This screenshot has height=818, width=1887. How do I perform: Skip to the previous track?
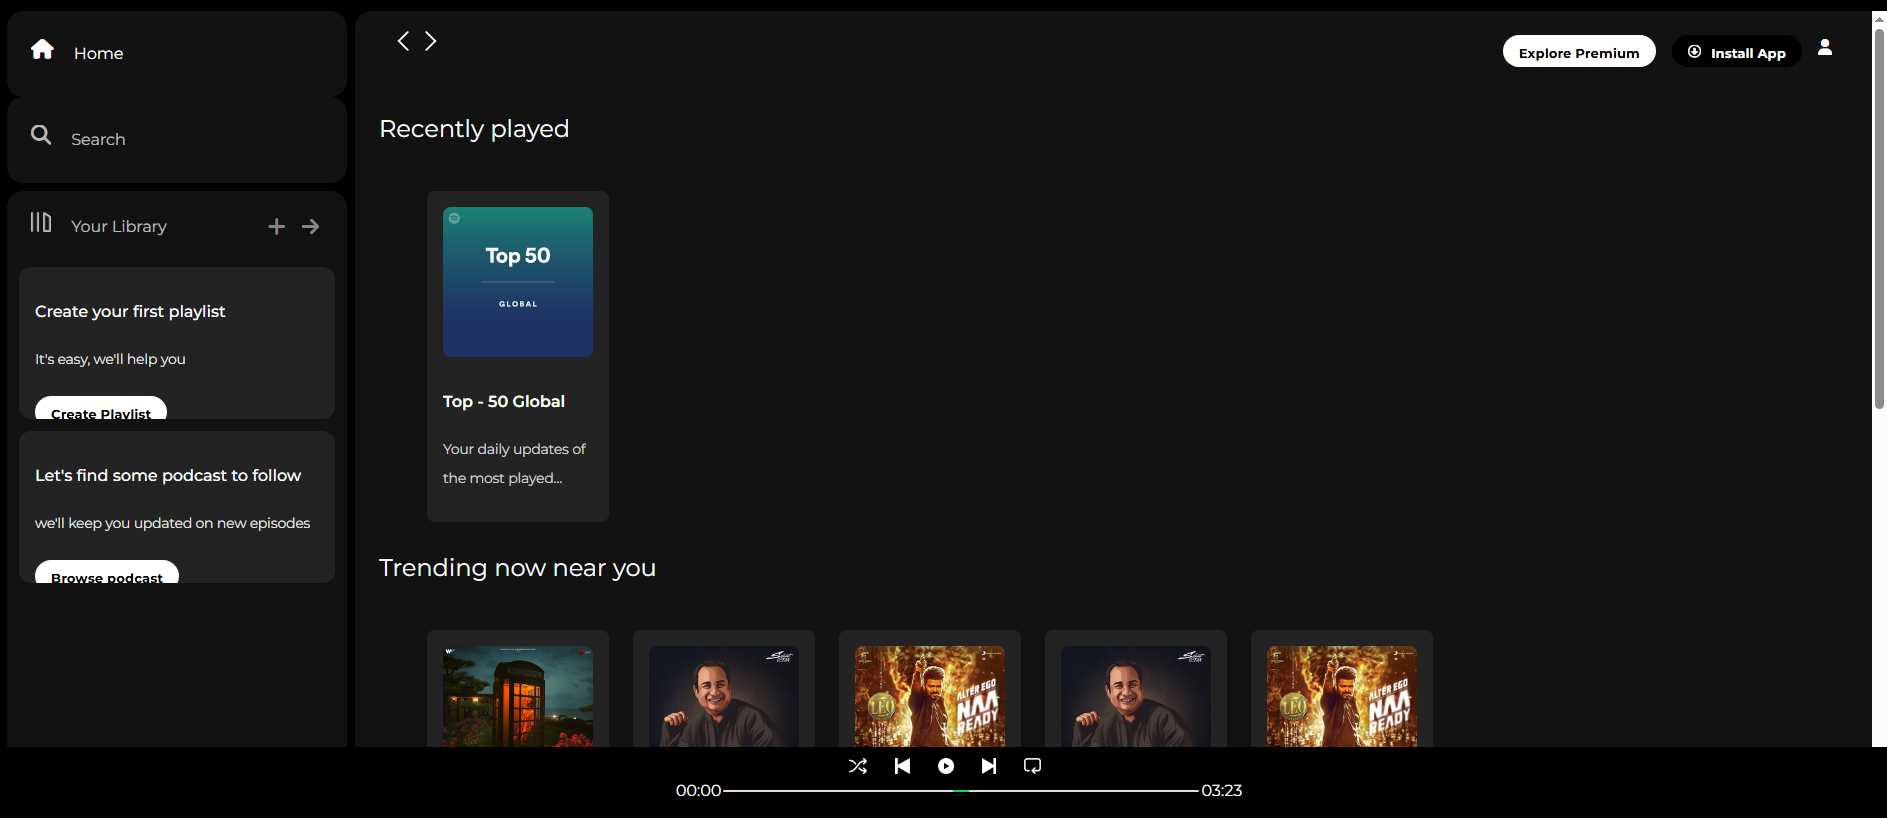pos(902,766)
